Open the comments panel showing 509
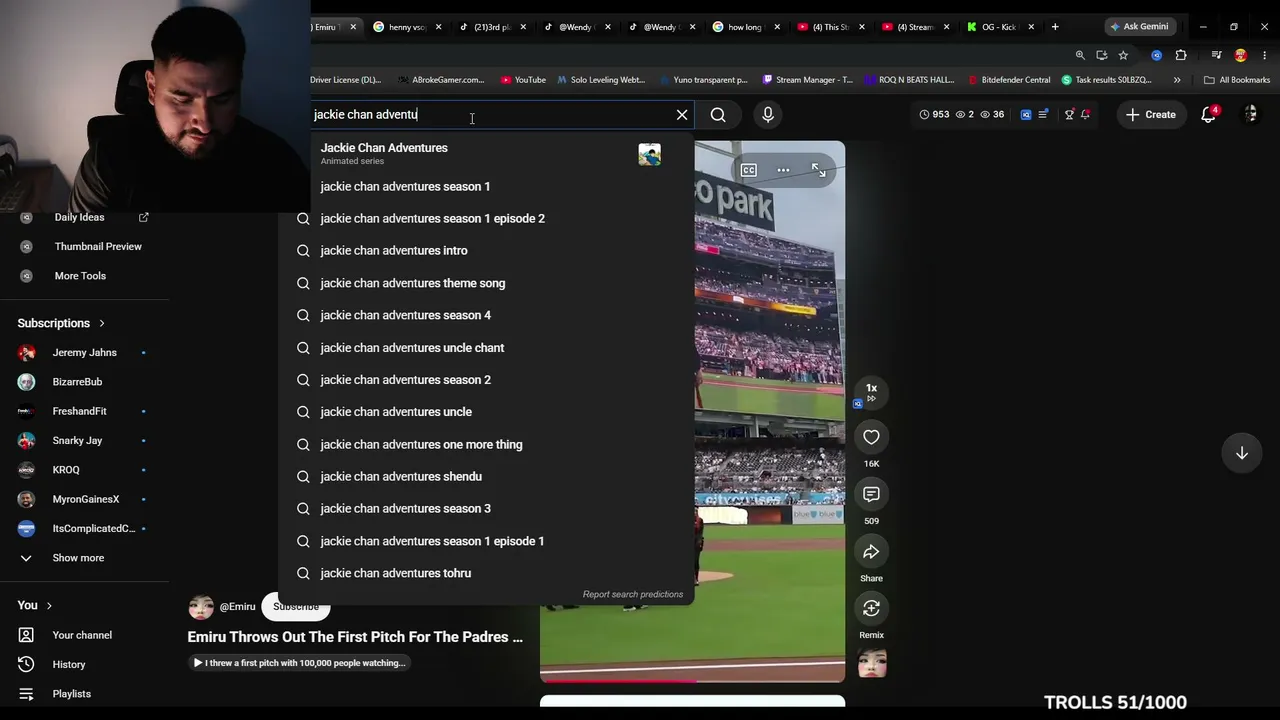1280x720 pixels. click(871, 494)
